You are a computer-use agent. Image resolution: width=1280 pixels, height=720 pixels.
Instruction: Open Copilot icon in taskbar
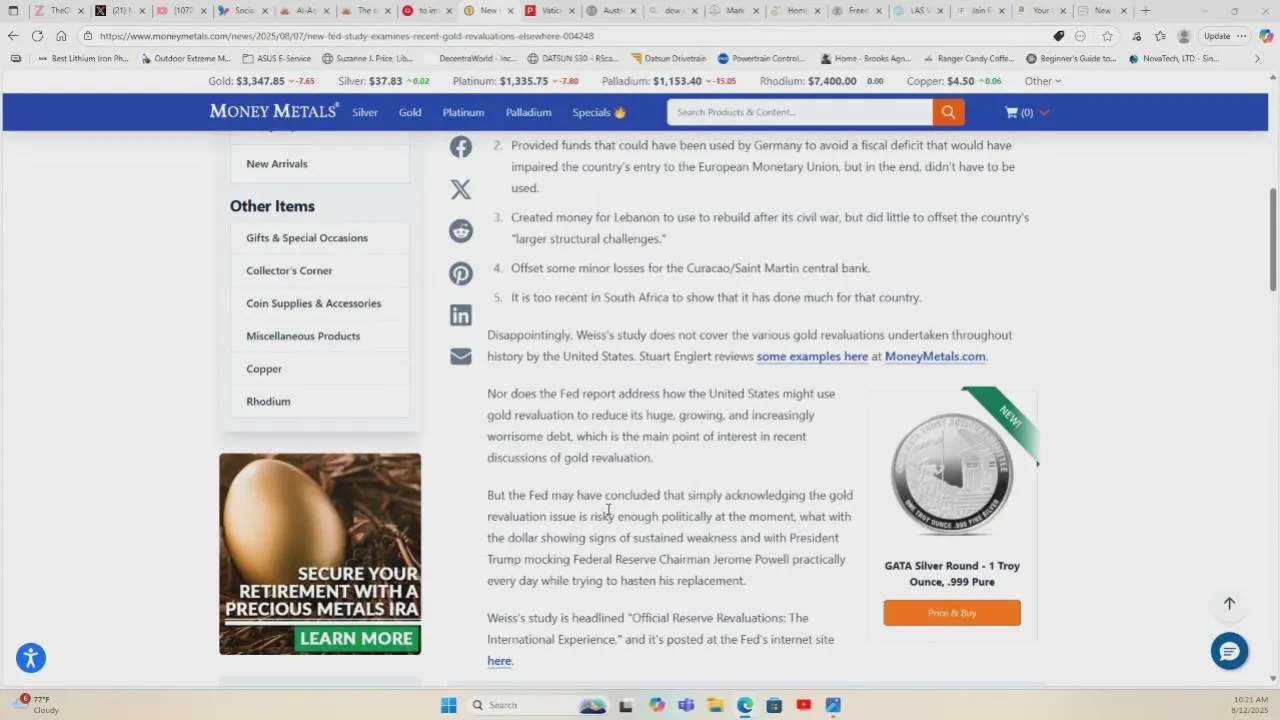[656, 705]
